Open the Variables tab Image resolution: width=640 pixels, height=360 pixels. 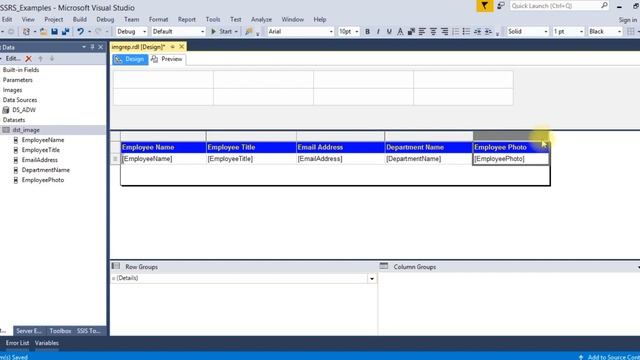click(47, 343)
